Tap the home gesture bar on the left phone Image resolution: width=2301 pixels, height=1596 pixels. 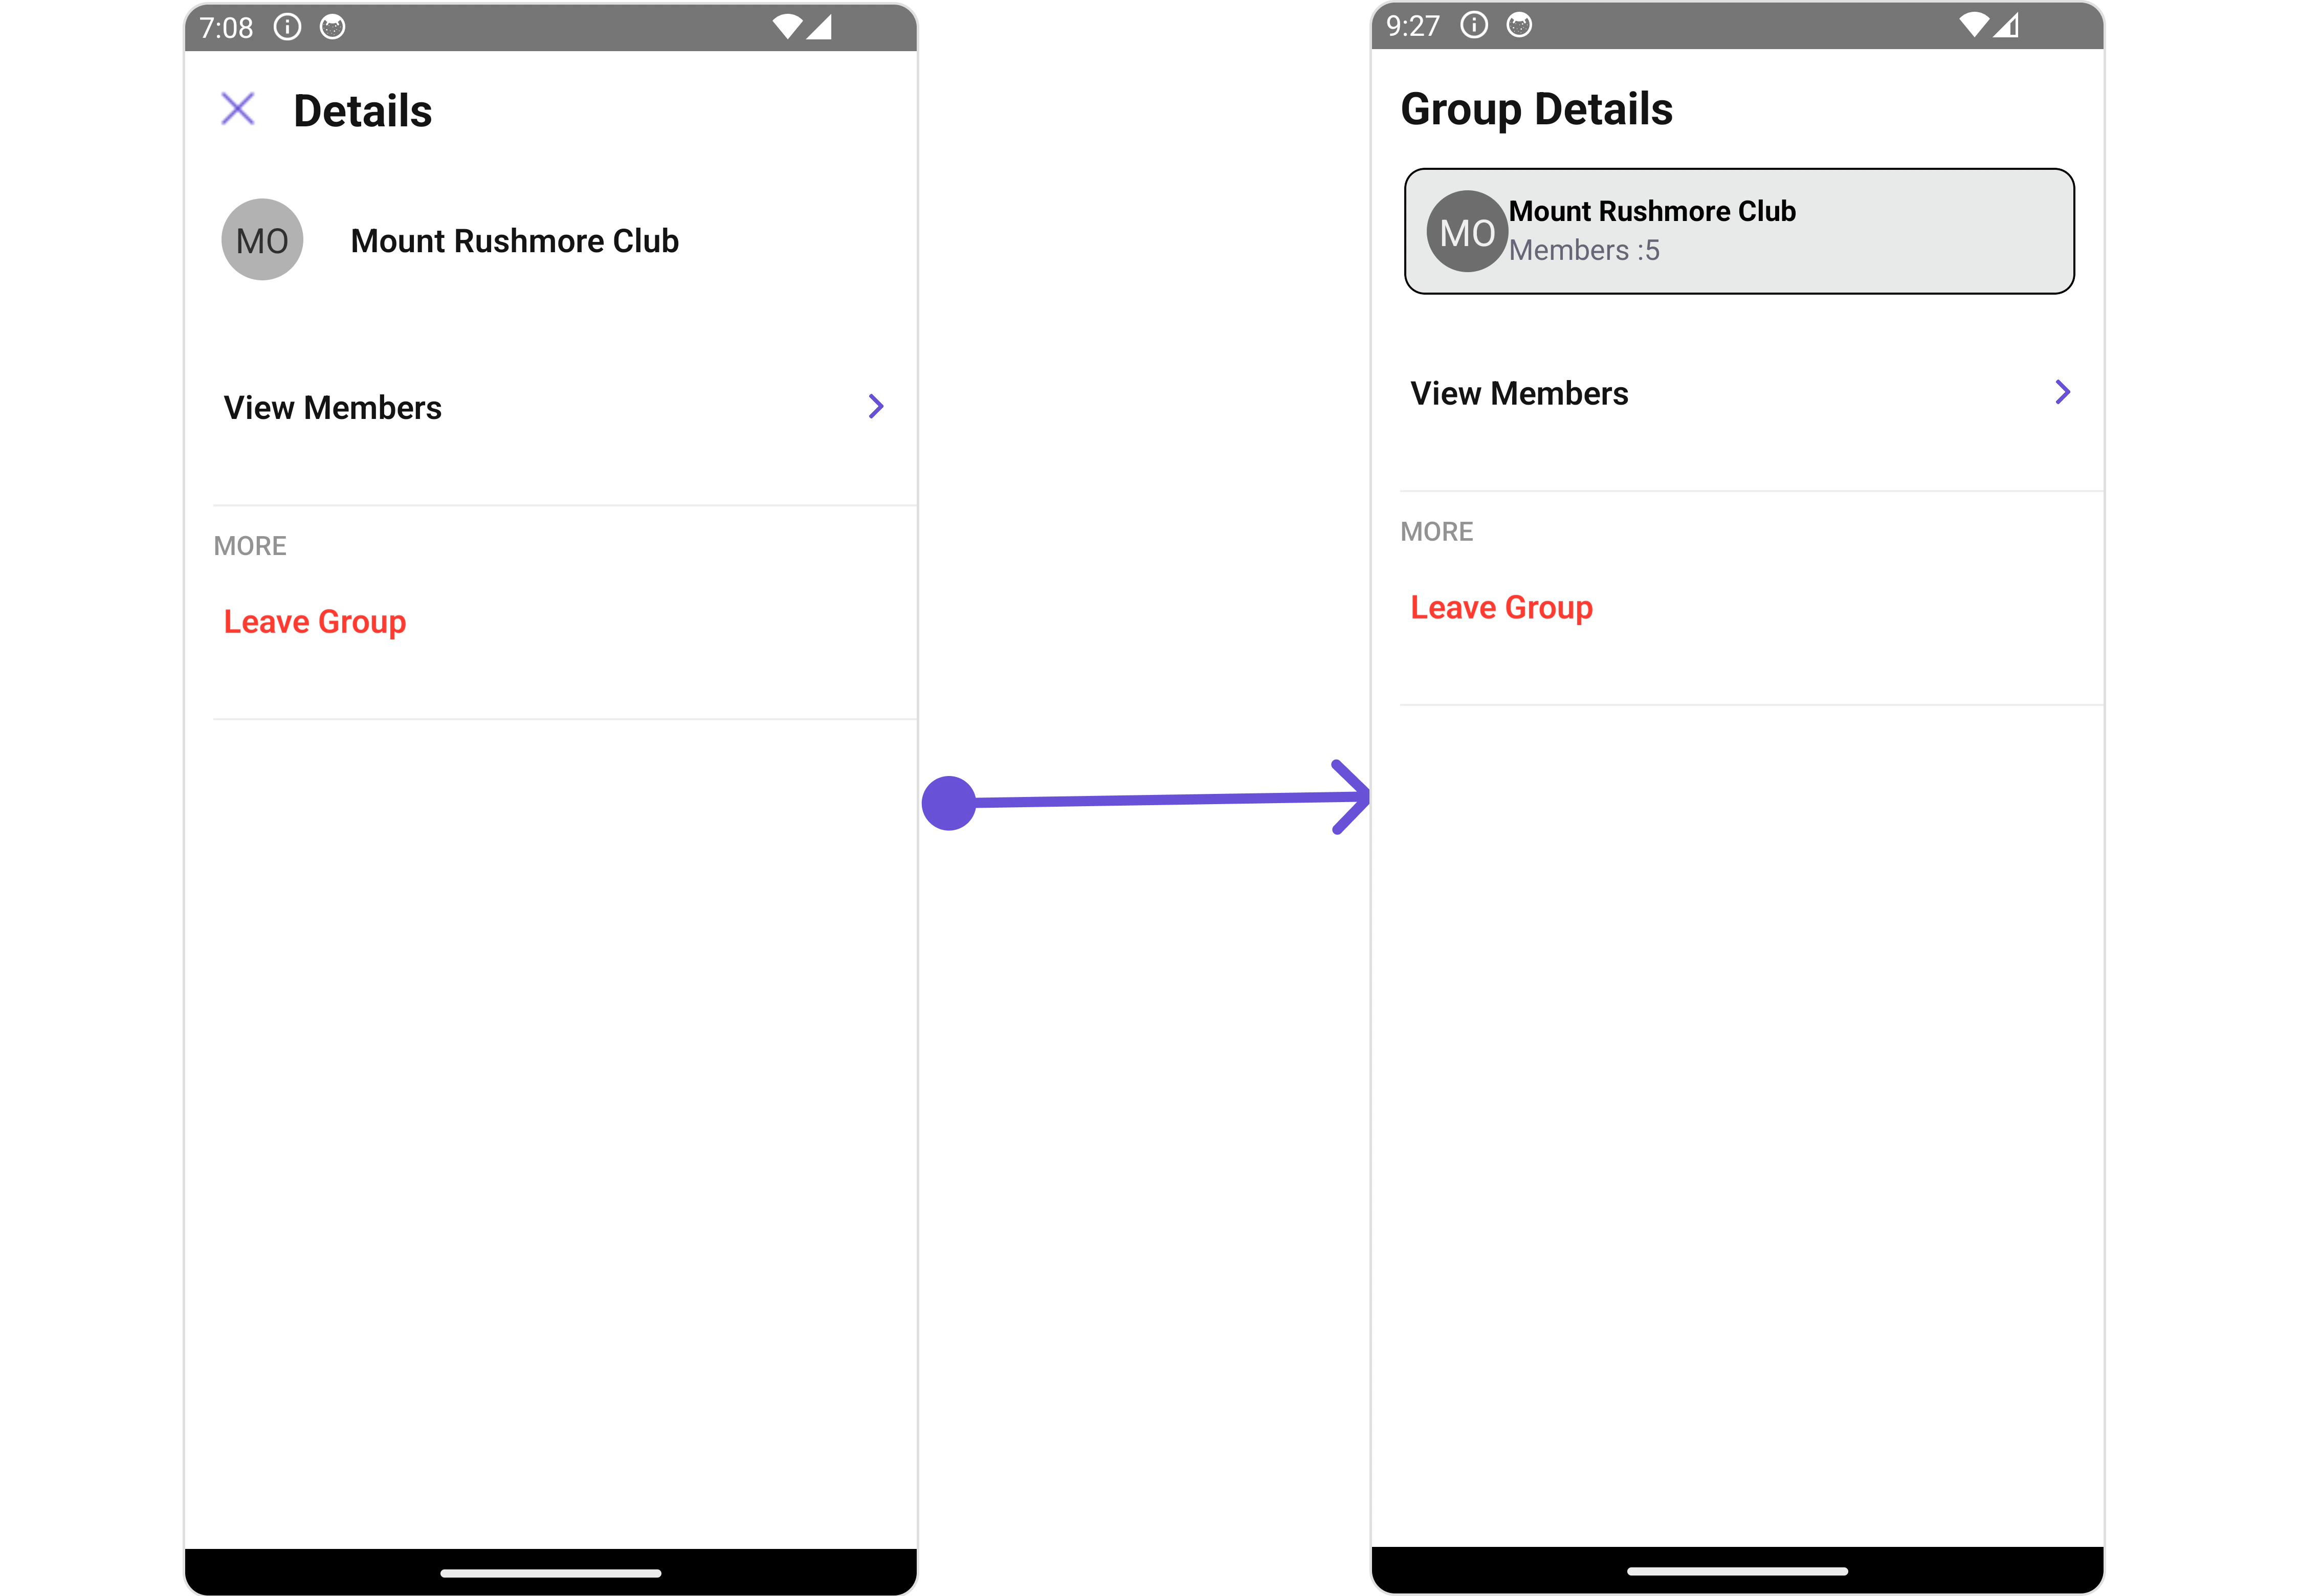point(551,1573)
